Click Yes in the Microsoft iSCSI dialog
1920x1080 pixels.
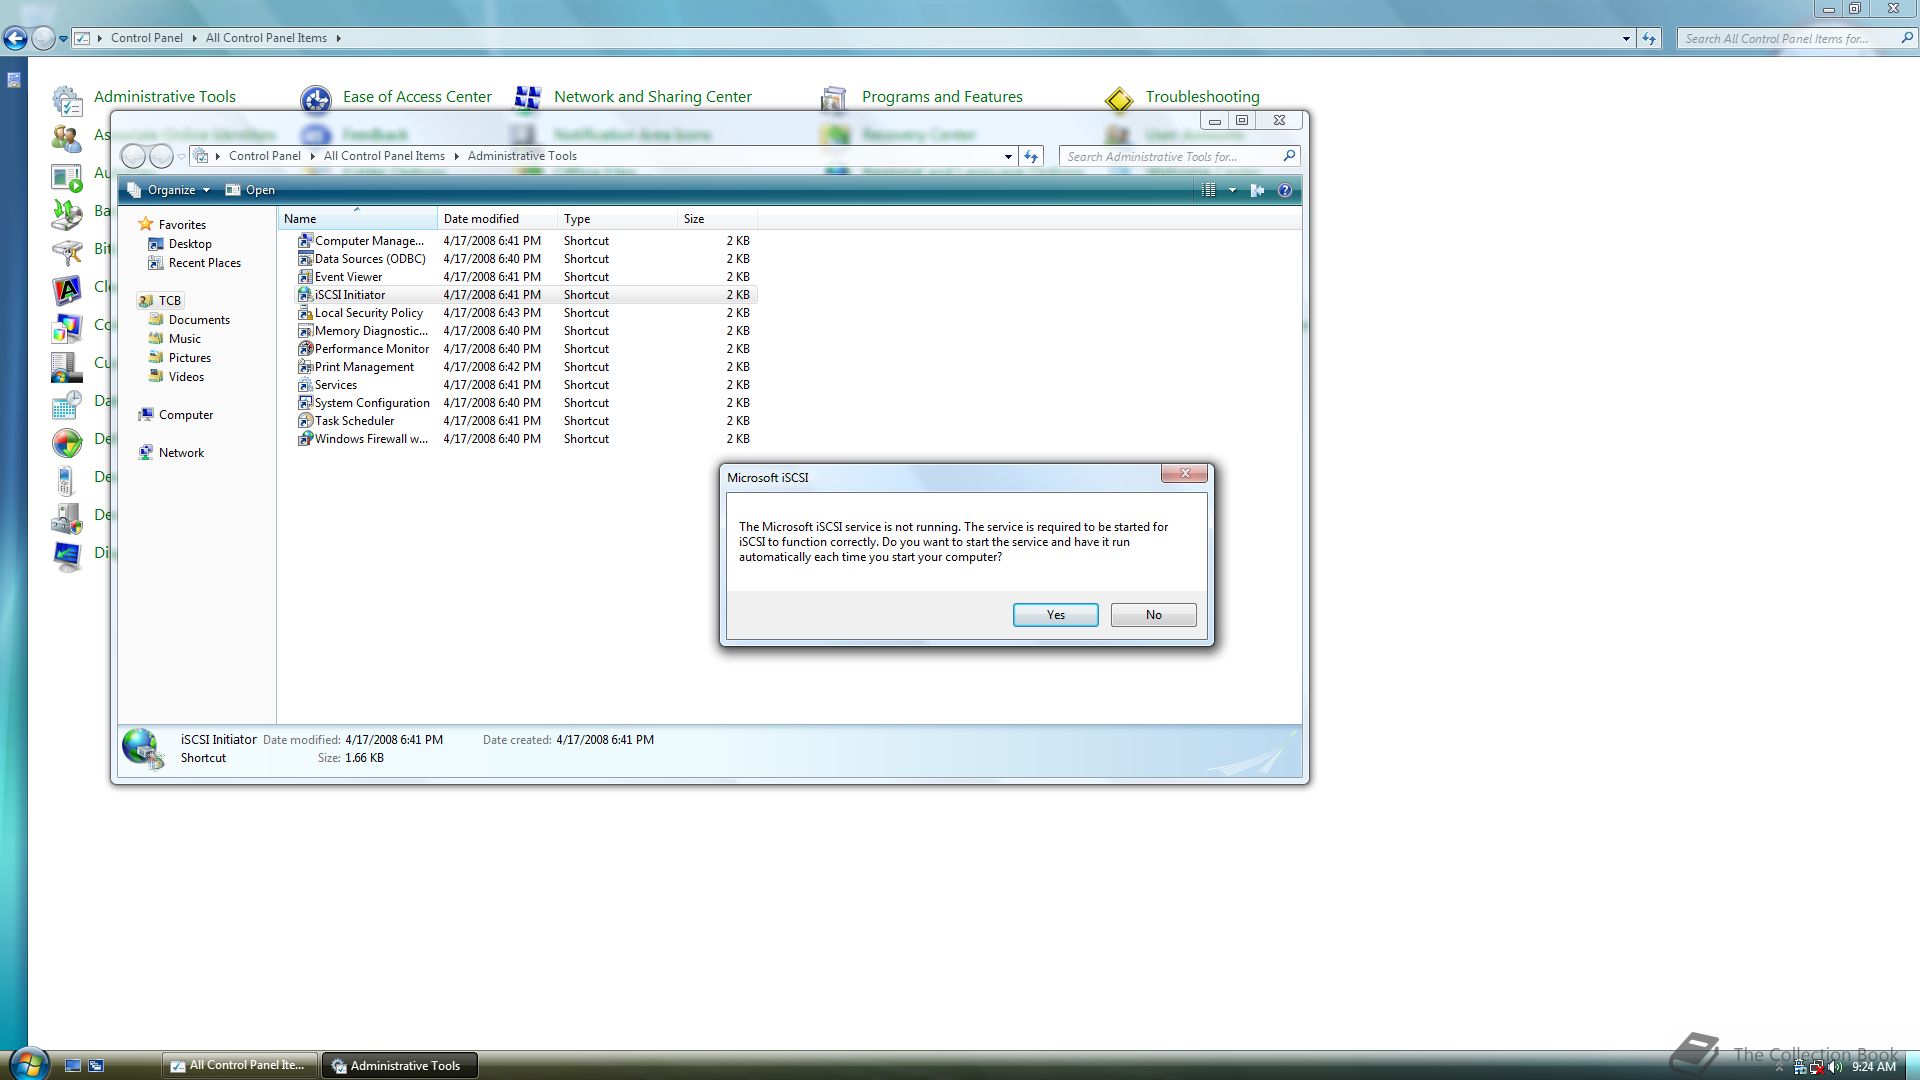1055,615
